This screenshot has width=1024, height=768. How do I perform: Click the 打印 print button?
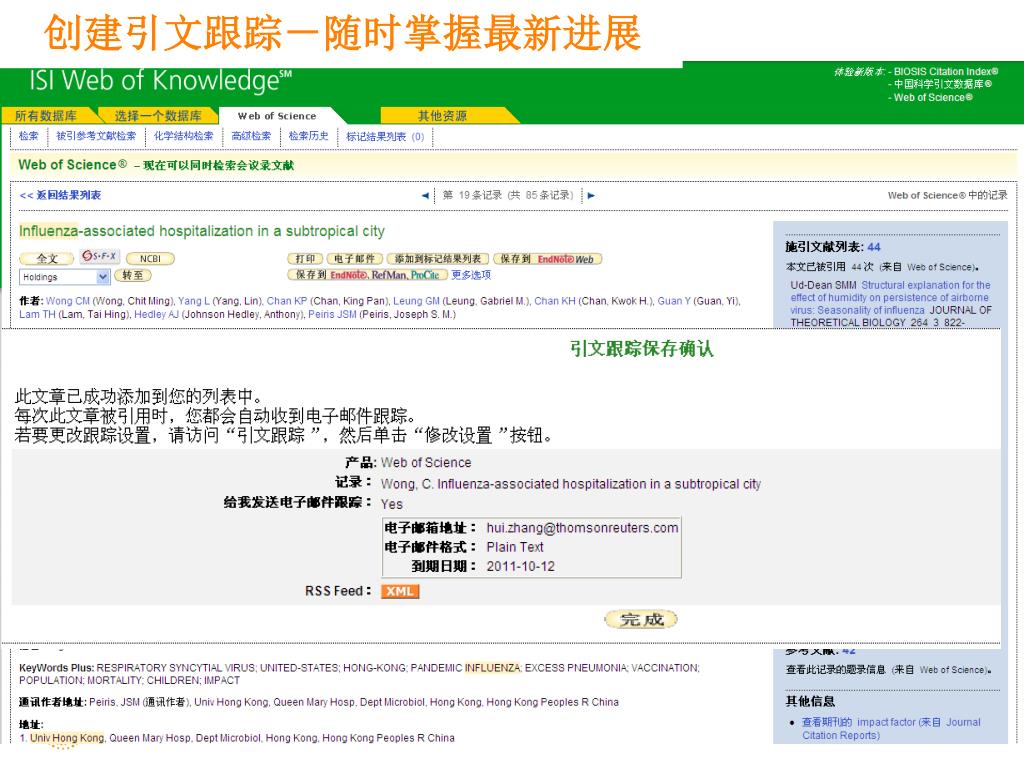pos(305,259)
